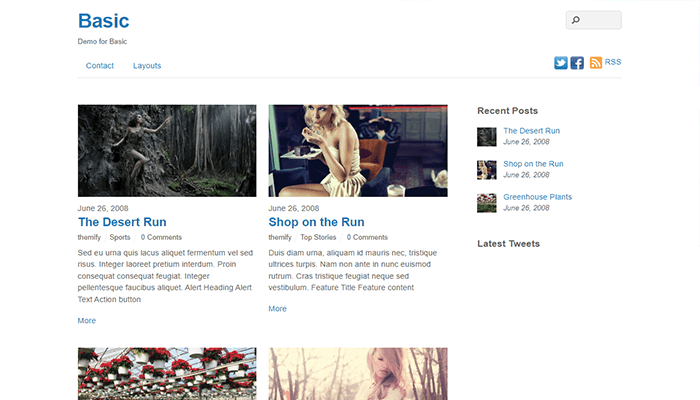Focus the search input field
700x400 pixels.
[x=594, y=20]
